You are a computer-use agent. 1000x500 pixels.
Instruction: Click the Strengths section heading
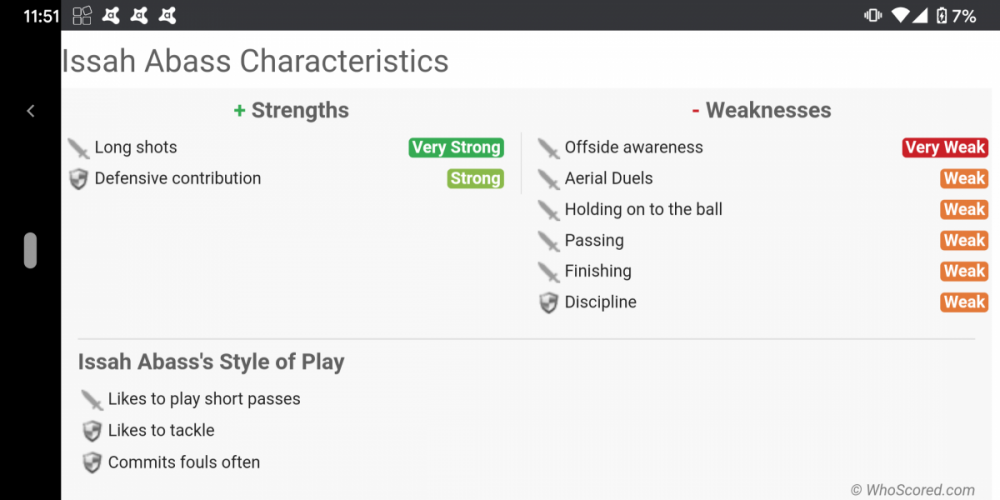click(x=291, y=111)
